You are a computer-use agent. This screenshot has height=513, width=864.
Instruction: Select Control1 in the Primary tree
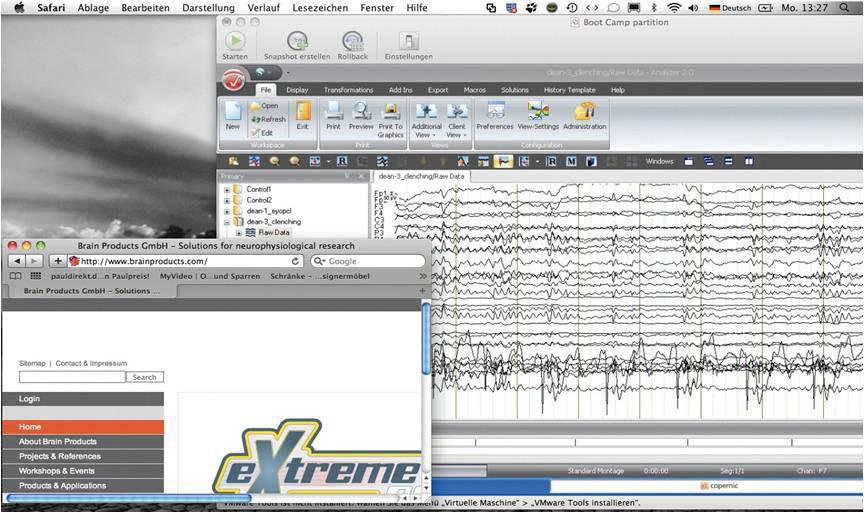258,190
